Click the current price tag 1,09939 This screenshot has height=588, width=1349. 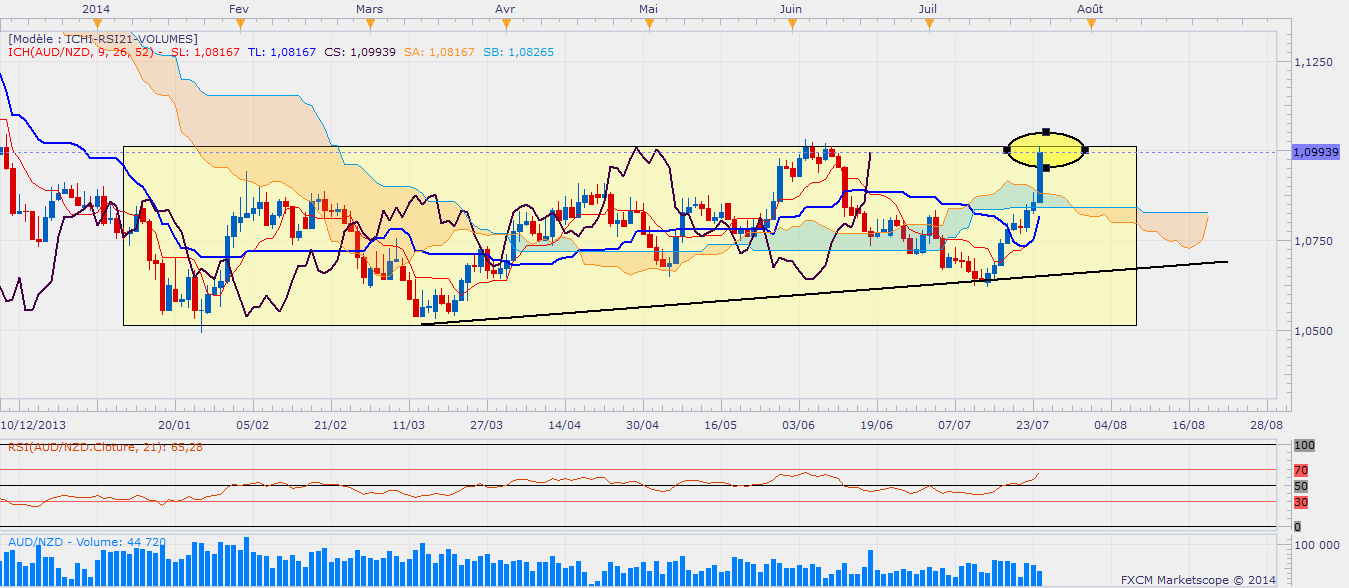1314,152
